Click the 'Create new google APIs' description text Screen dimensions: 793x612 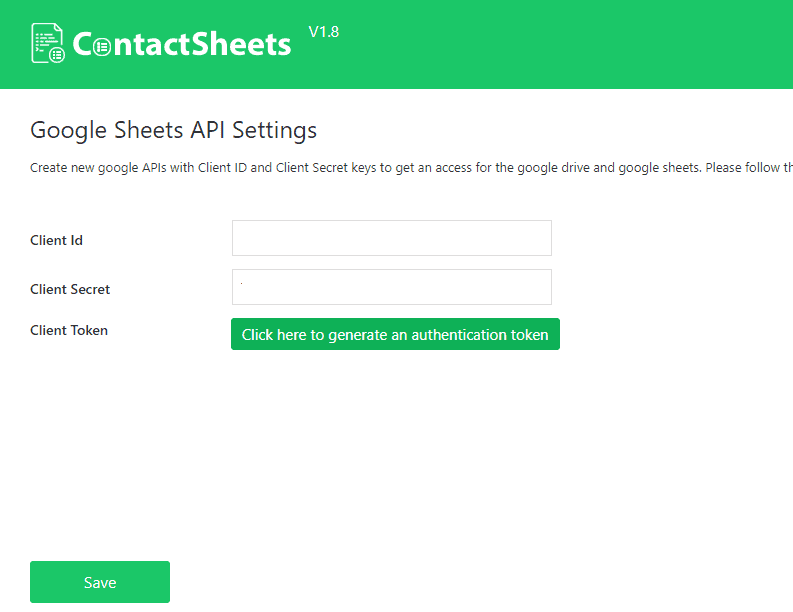coord(411,167)
